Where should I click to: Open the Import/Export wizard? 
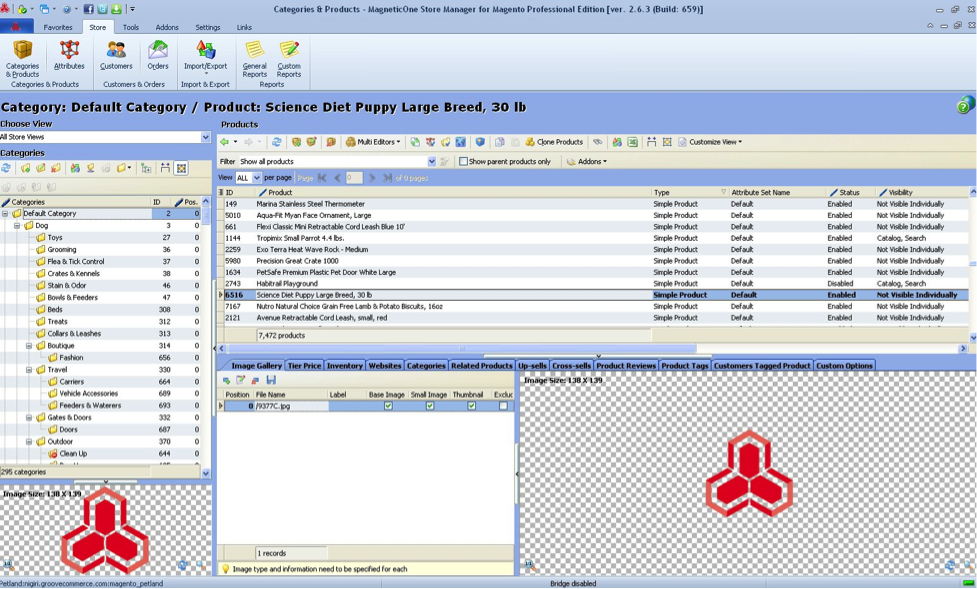[206, 57]
